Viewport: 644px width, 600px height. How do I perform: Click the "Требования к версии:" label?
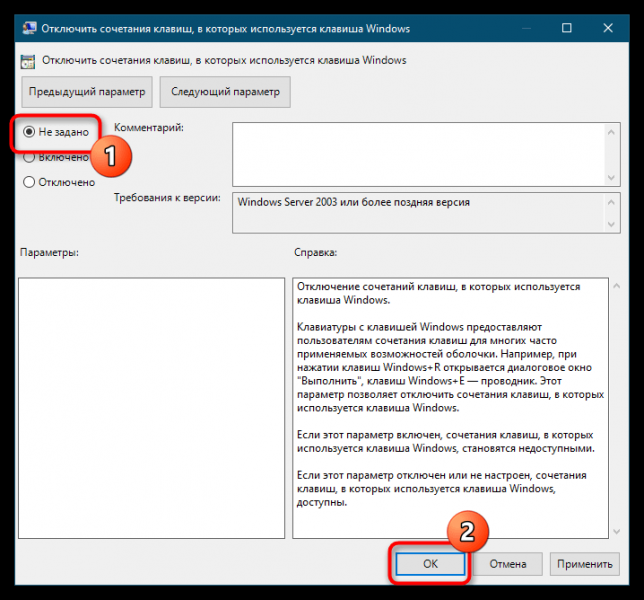pyautogui.click(x=167, y=198)
